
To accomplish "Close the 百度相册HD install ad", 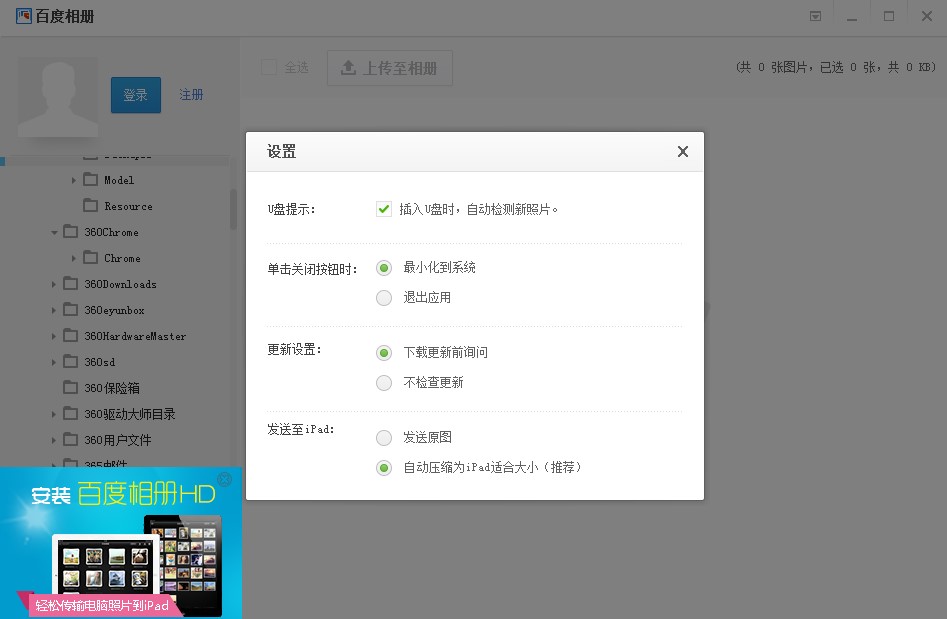I will (225, 479).
